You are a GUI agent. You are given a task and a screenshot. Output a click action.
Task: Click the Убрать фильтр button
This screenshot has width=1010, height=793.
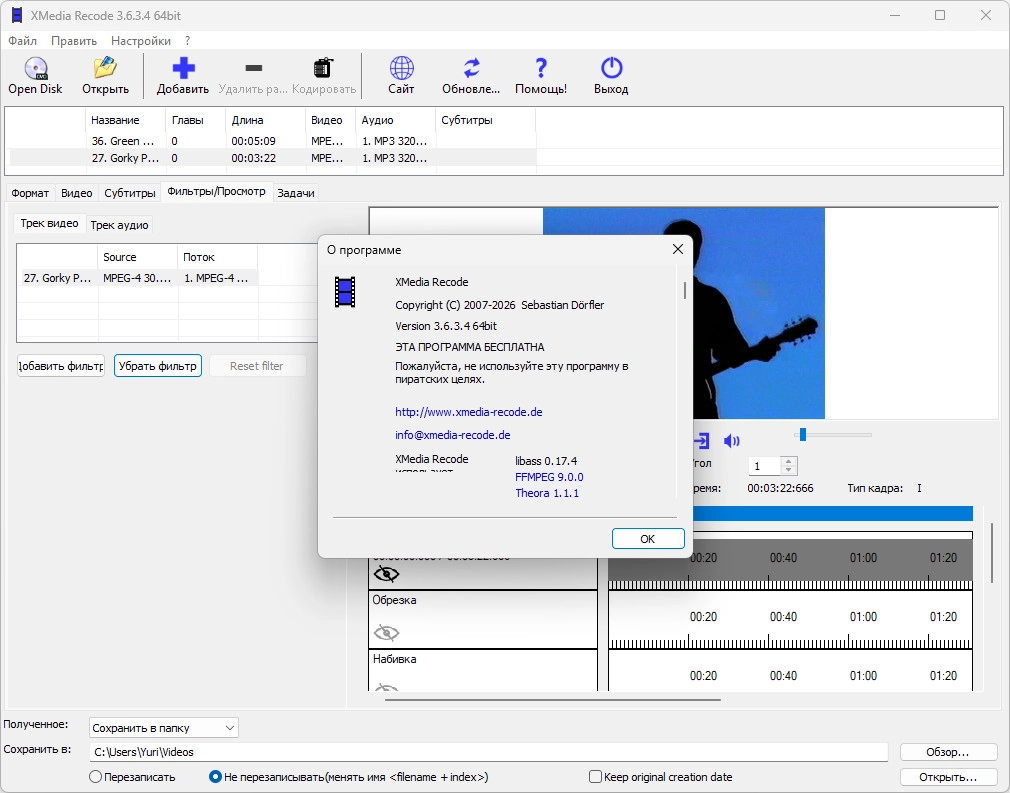(158, 366)
